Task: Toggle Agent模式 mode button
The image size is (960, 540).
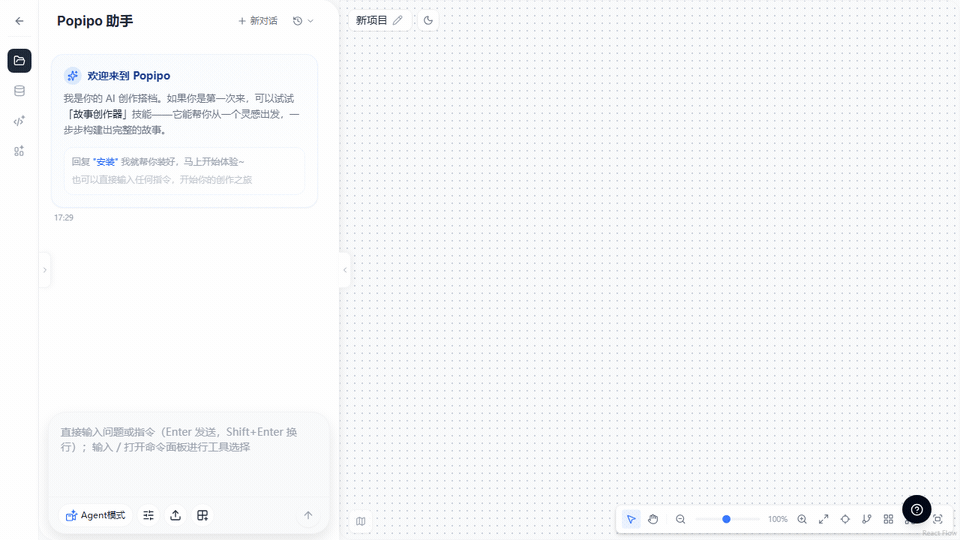Action: (x=96, y=515)
